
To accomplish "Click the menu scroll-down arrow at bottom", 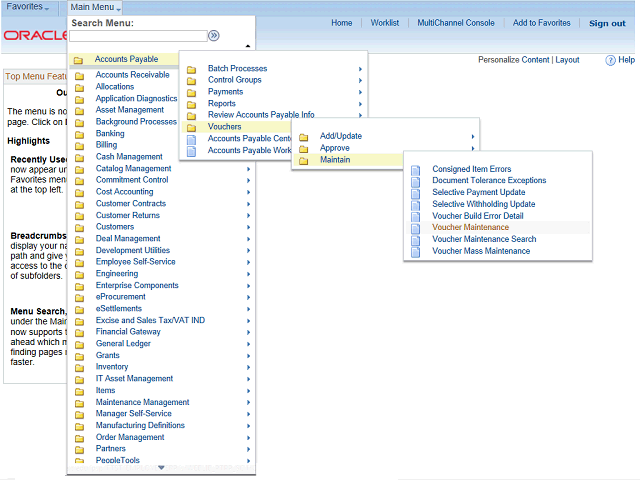I will coord(161,468).
